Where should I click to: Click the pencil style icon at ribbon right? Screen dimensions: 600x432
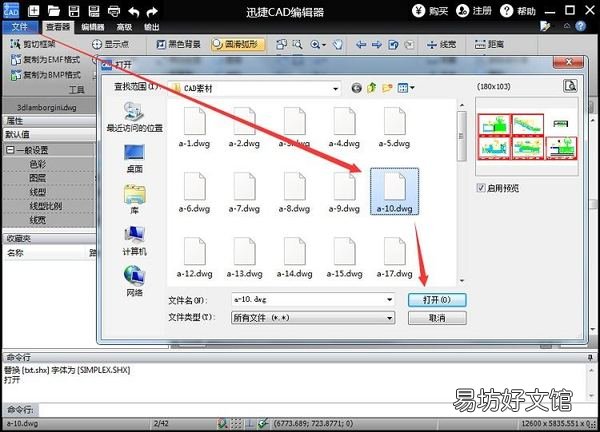545,26
